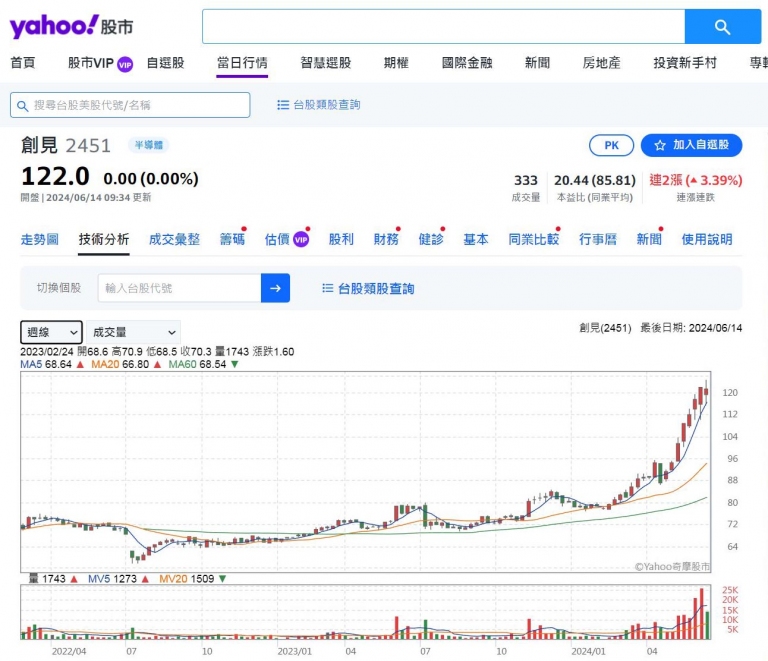Switch to 股利 tab
This screenshot has height=661, width=768.
(x=341, y=239)
